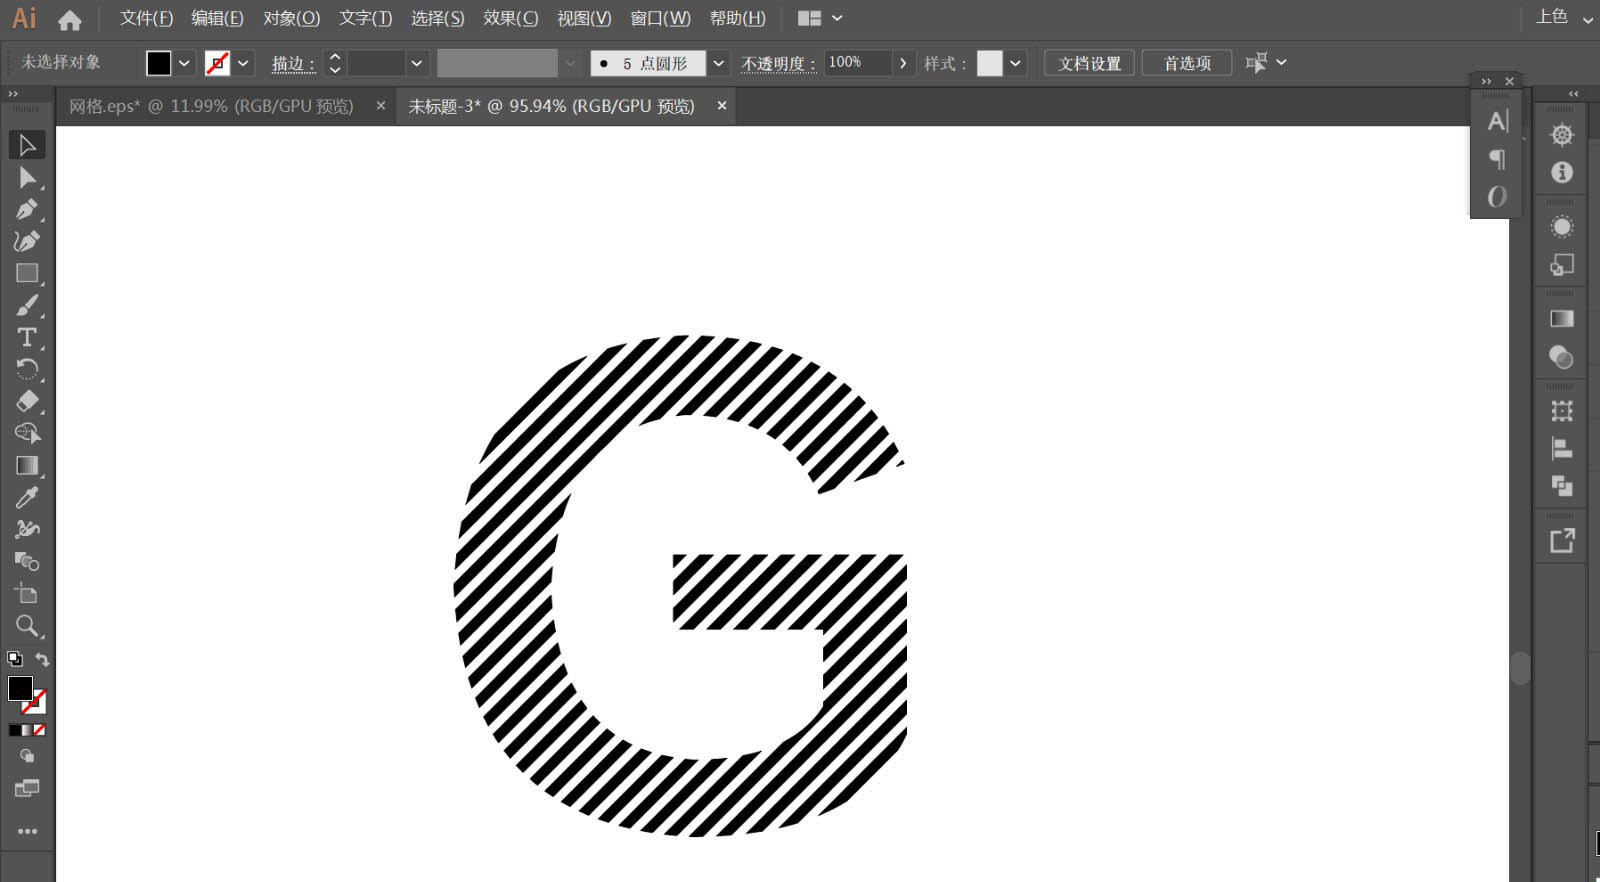Open the Info panel icon

tap(1562, 172)
